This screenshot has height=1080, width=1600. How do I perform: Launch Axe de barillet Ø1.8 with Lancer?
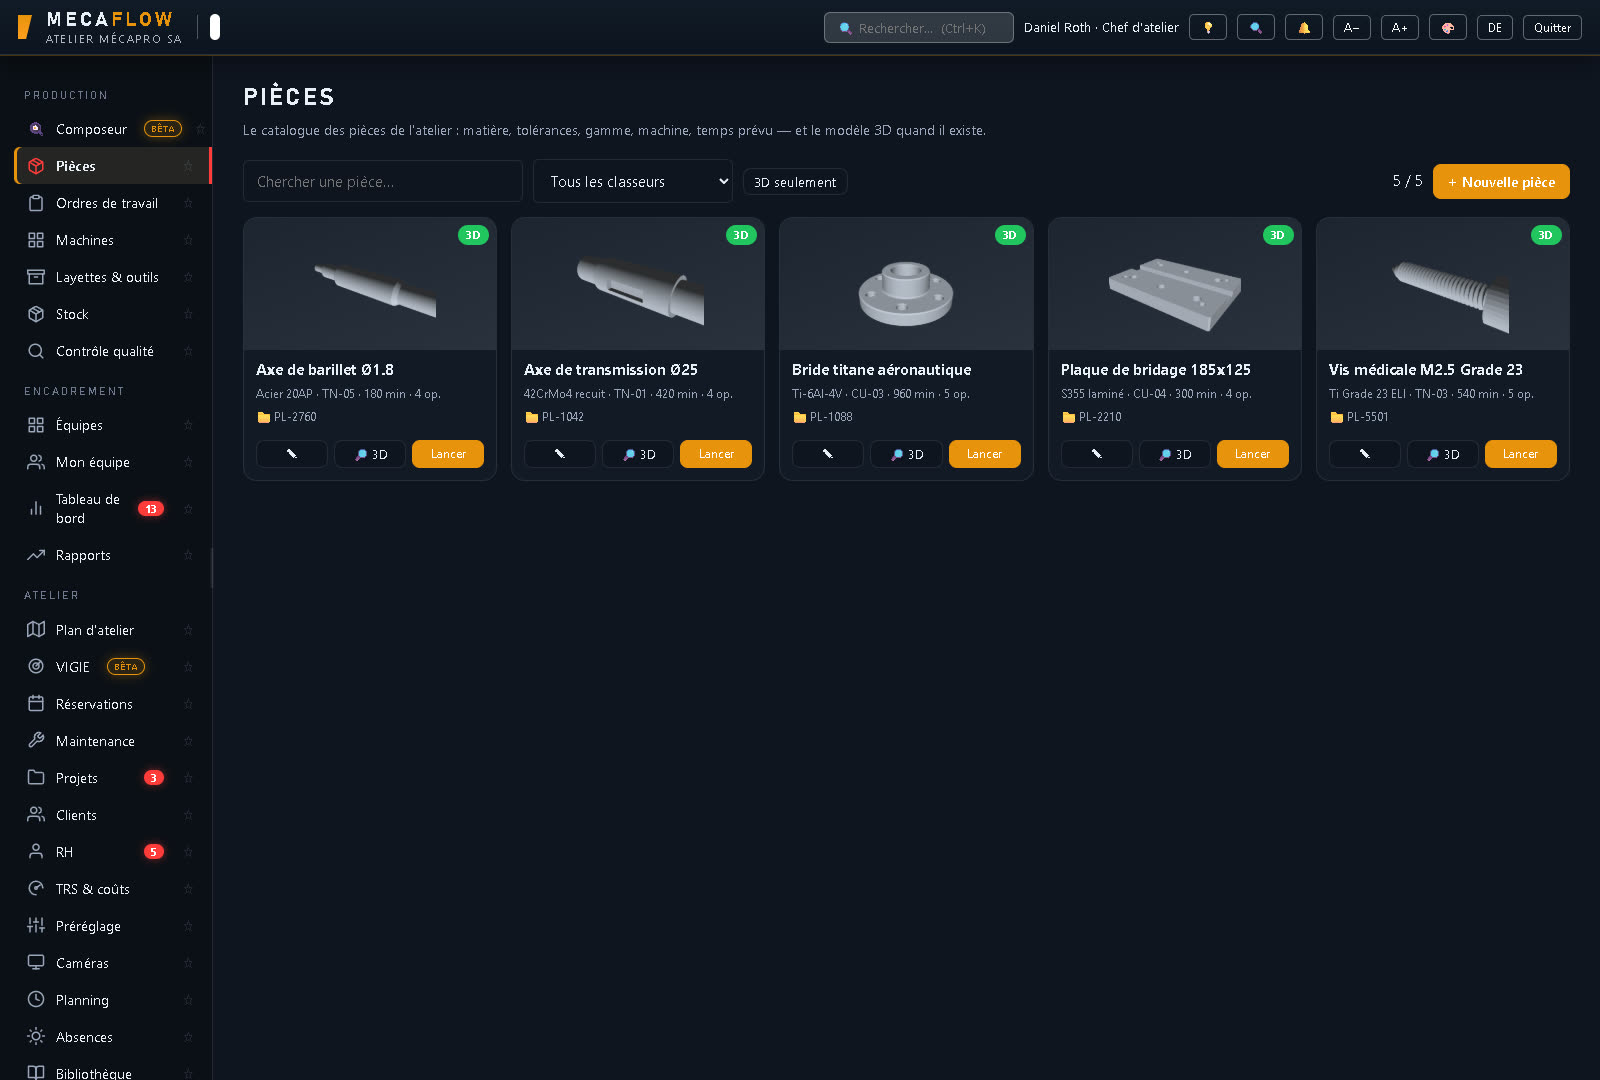click(x=448, y=454)
